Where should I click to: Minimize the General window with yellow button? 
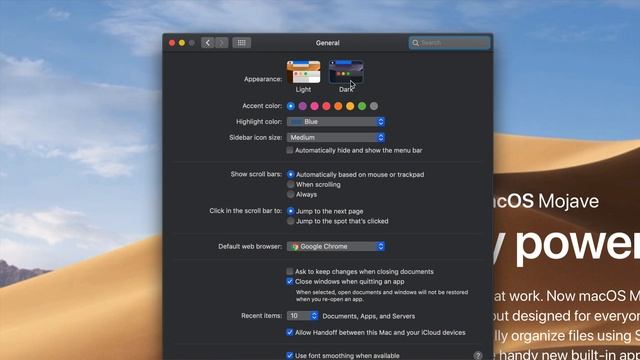182,43
